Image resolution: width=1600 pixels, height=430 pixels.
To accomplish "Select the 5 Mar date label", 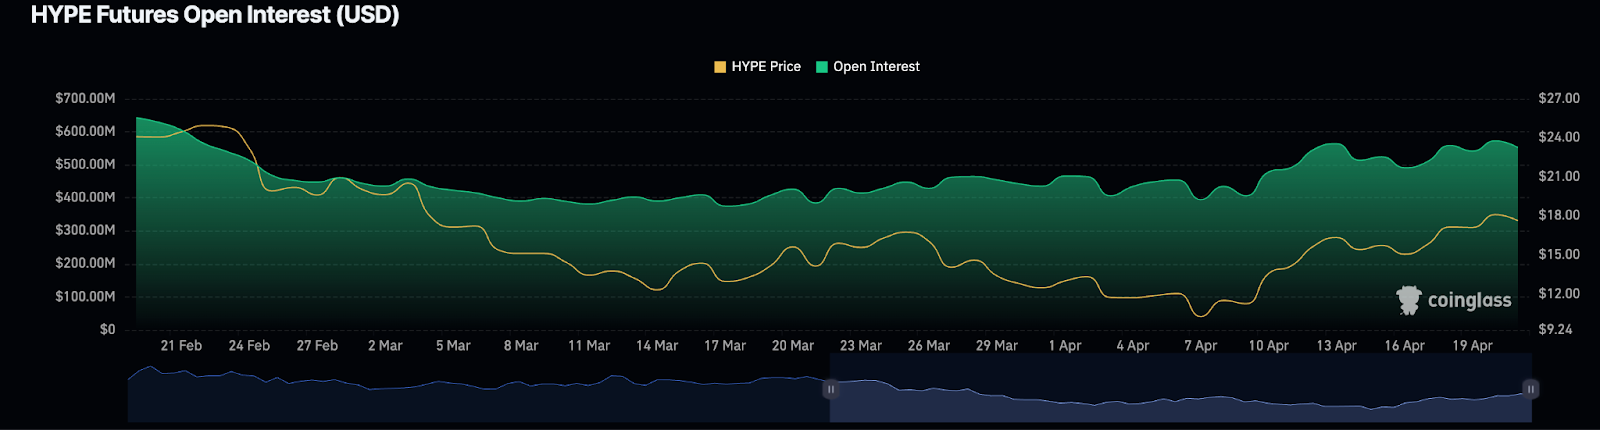I will (x=453, y=346).
